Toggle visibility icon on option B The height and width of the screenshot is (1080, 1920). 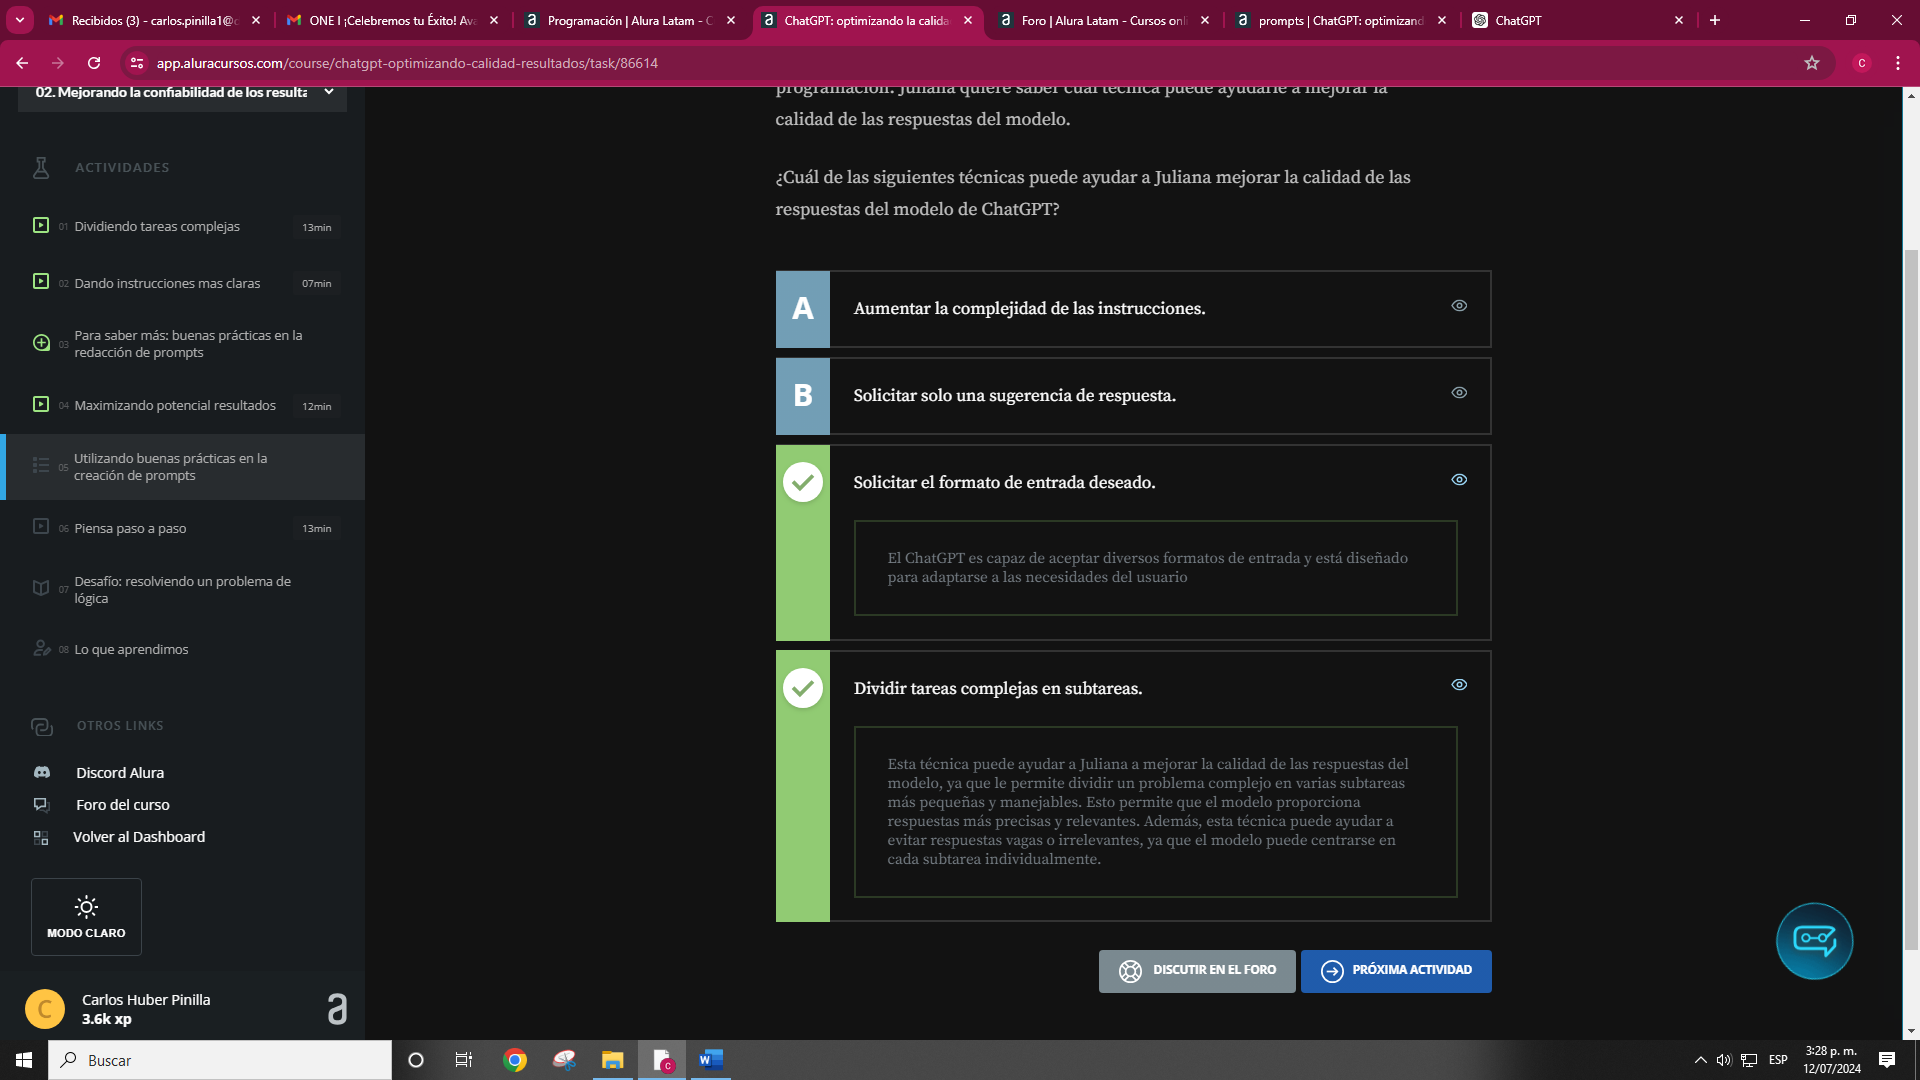click(1458, 392)
